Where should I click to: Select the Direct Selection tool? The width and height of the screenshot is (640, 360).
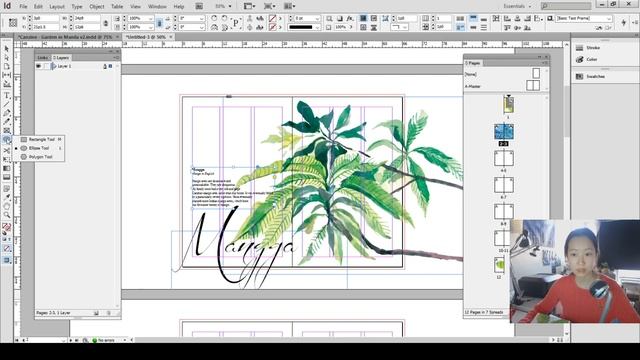(7, 58)
